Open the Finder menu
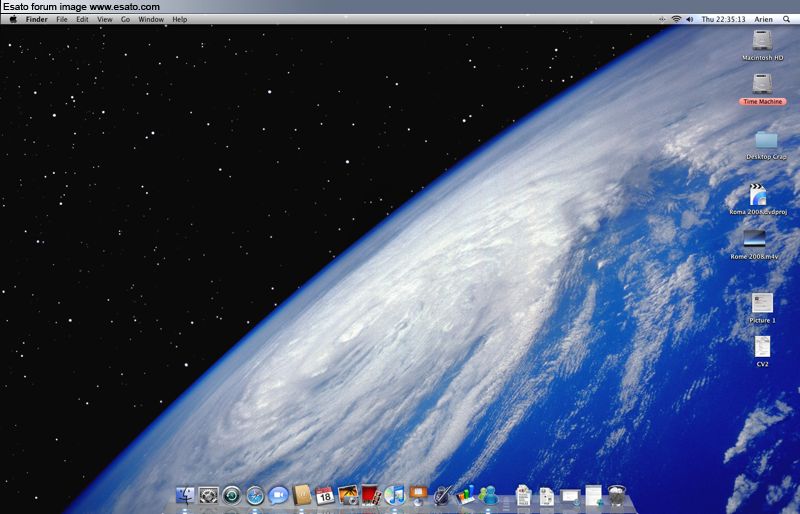The image size is (800, 514). click(x=37, y=19)
